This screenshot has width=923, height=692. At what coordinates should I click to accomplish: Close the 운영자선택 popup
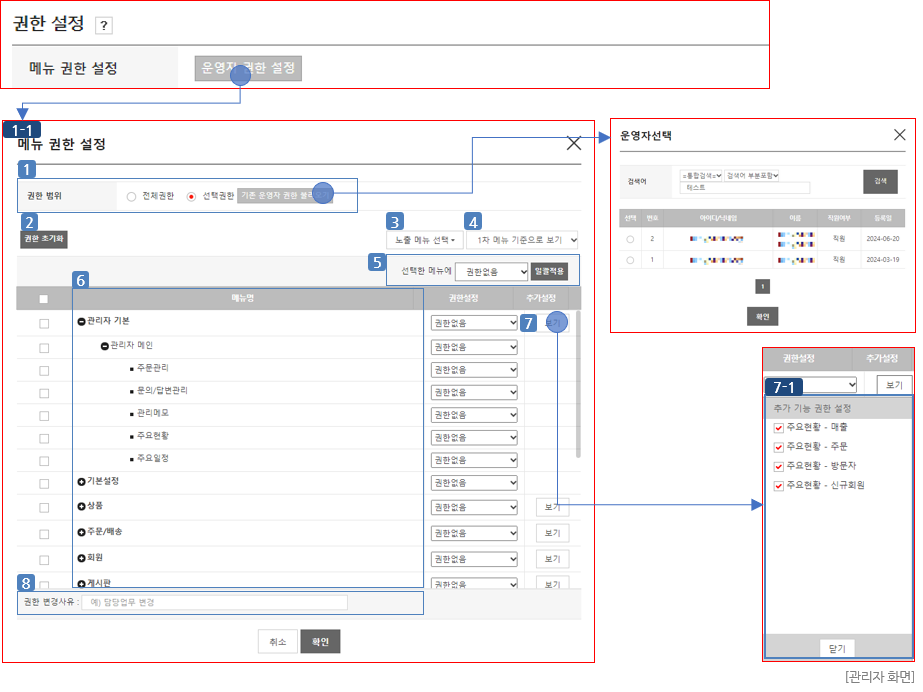pyautogui.click(x=899, y=134)
